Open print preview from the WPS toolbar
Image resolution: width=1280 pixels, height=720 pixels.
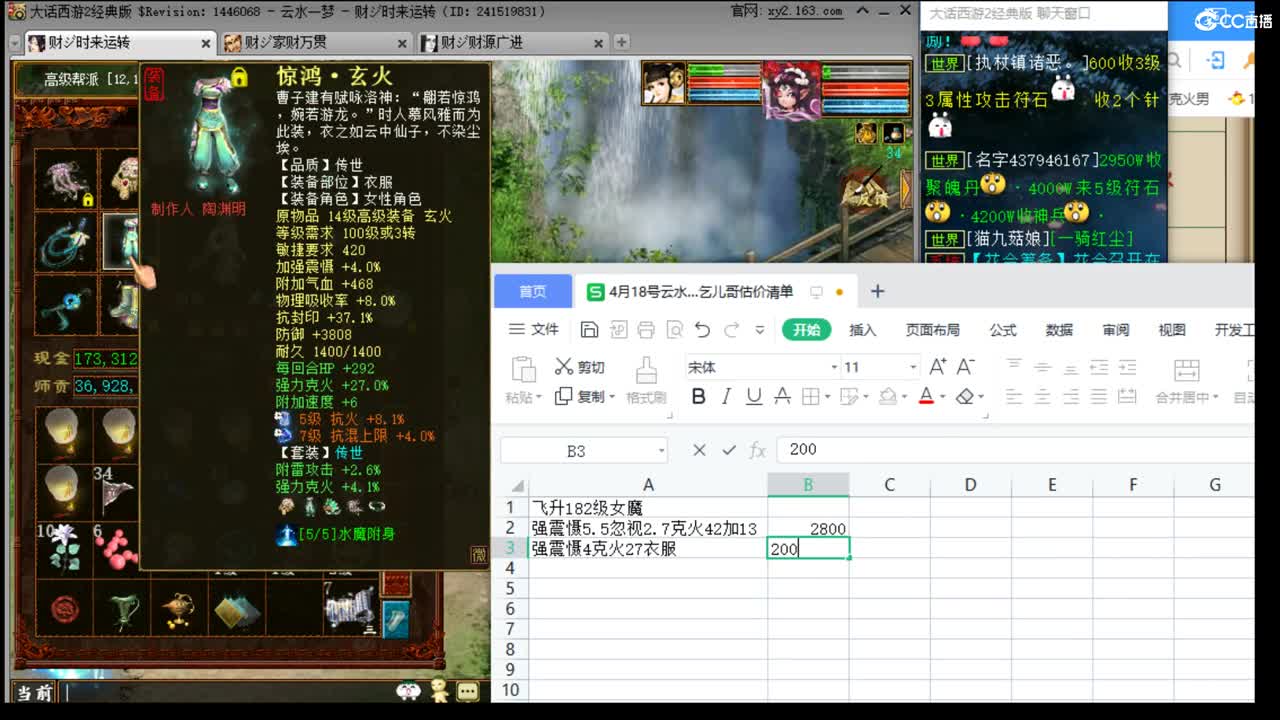tap(674, 330)
